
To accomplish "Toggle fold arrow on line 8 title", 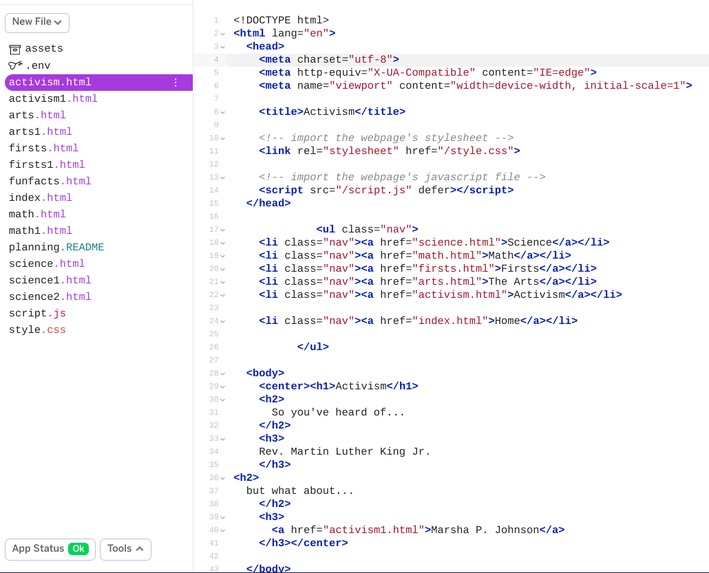I will pos(222,112).
